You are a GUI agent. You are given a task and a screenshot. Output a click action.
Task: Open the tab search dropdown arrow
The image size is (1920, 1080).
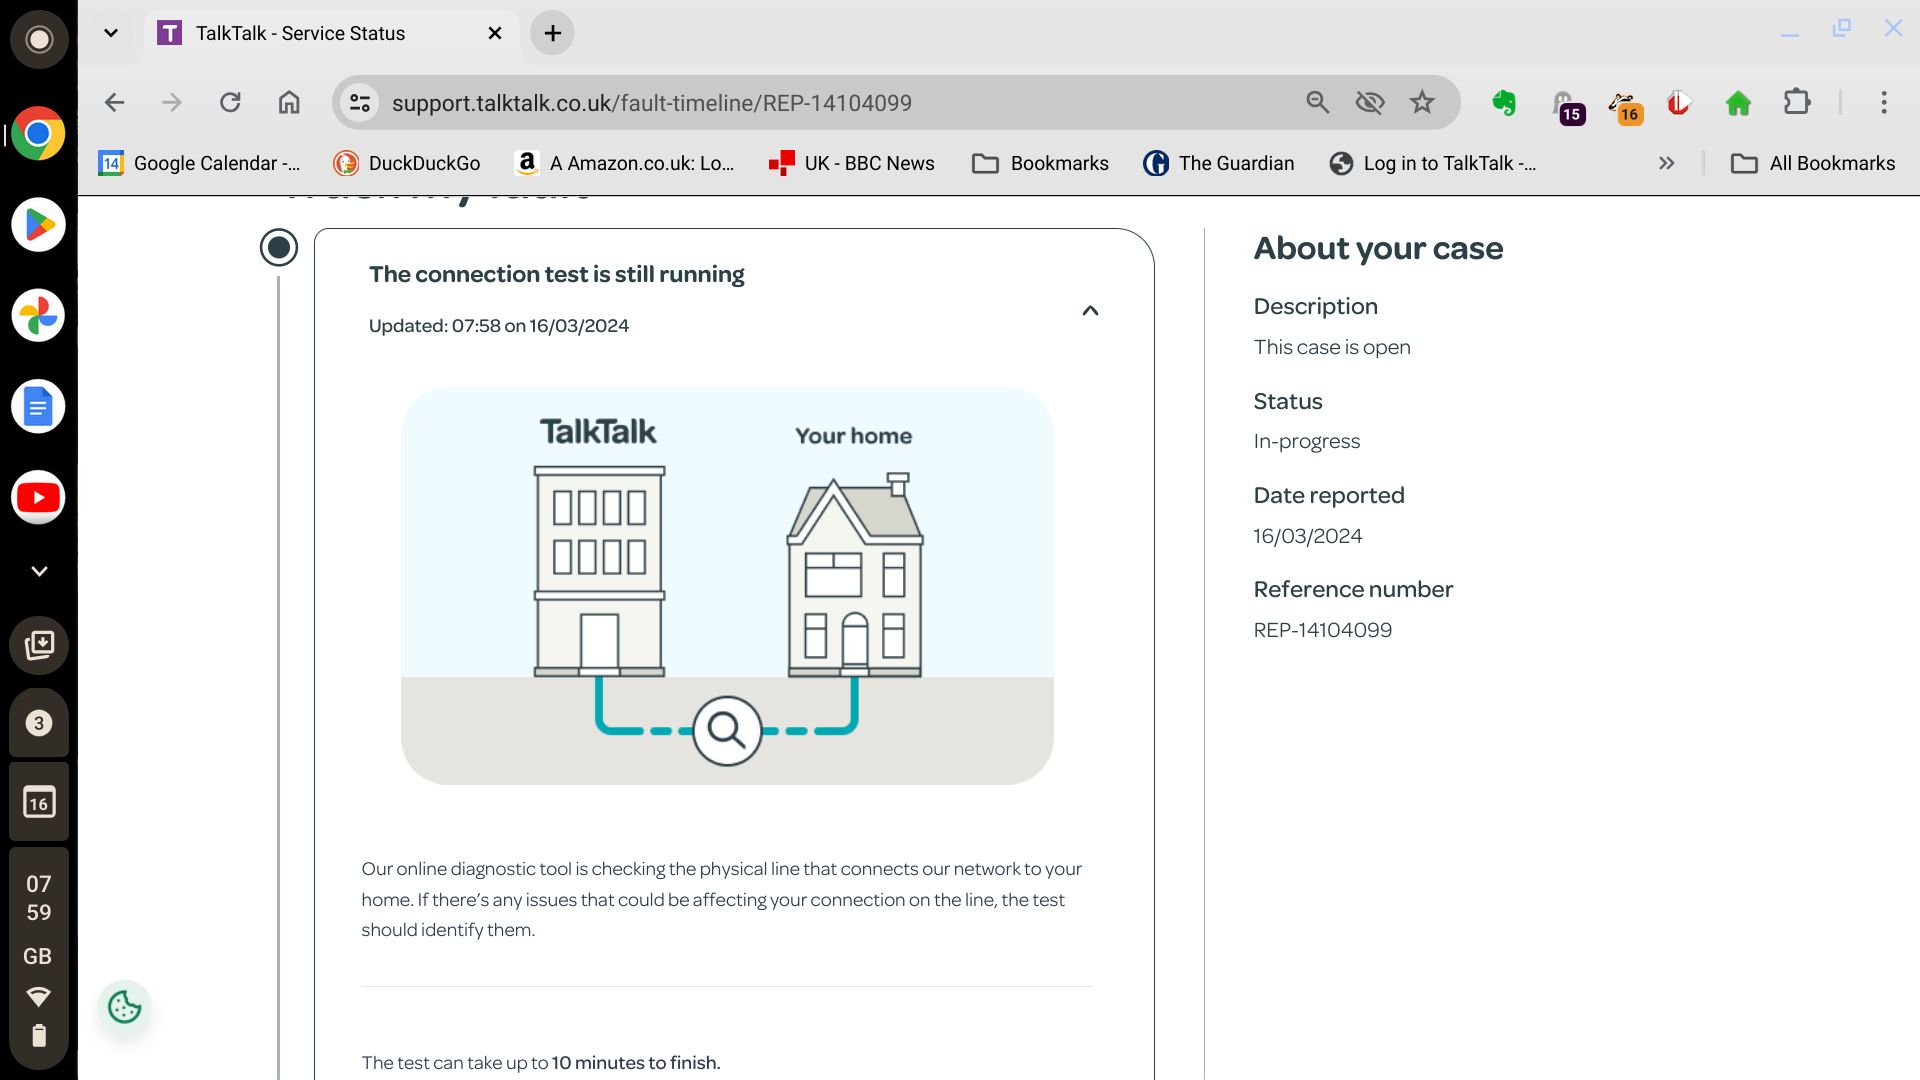coord(111,33)
